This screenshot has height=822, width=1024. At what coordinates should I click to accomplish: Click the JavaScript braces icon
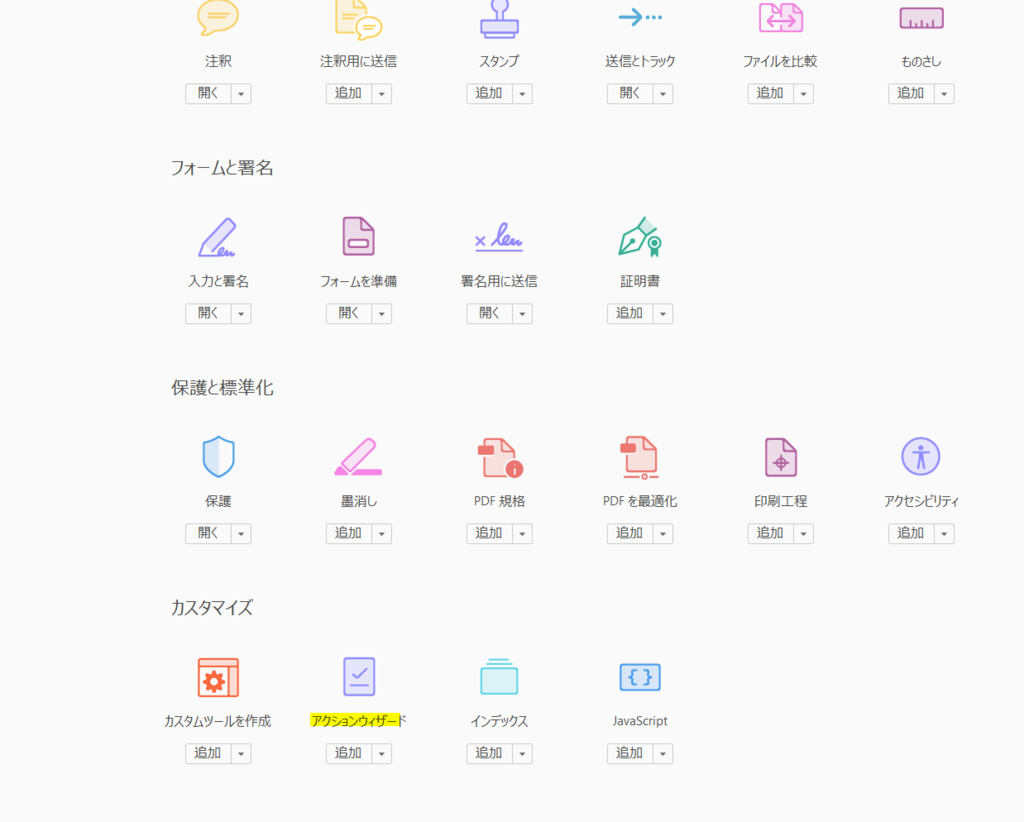tap(640, 677)
